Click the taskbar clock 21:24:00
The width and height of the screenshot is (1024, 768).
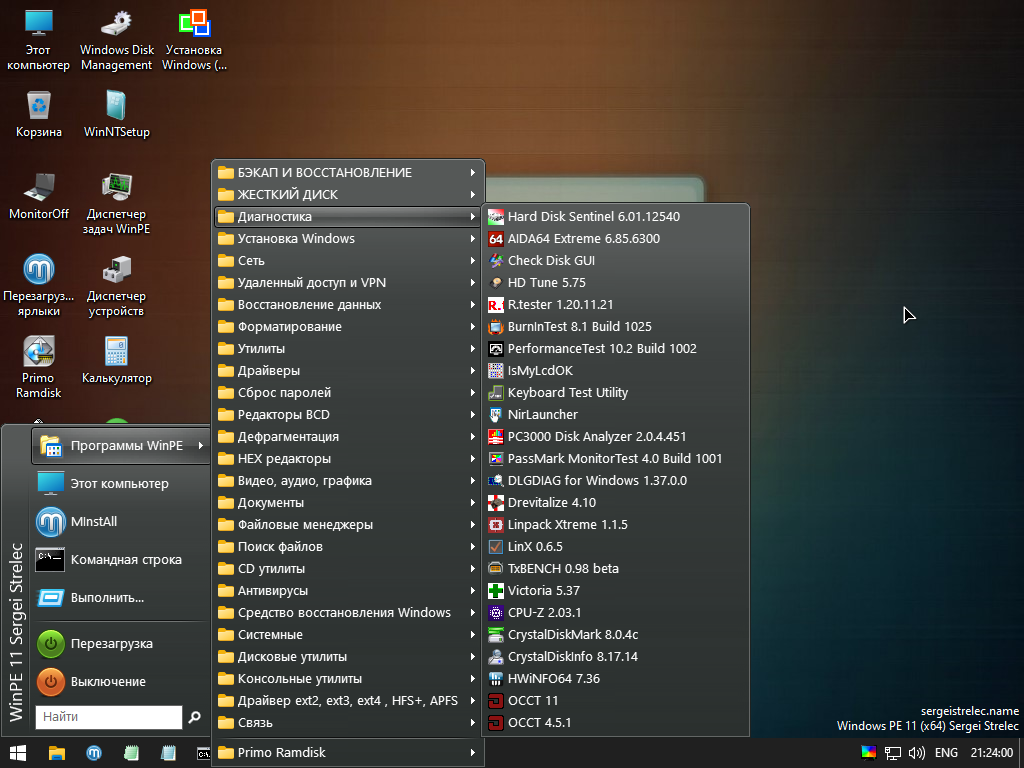991,753
